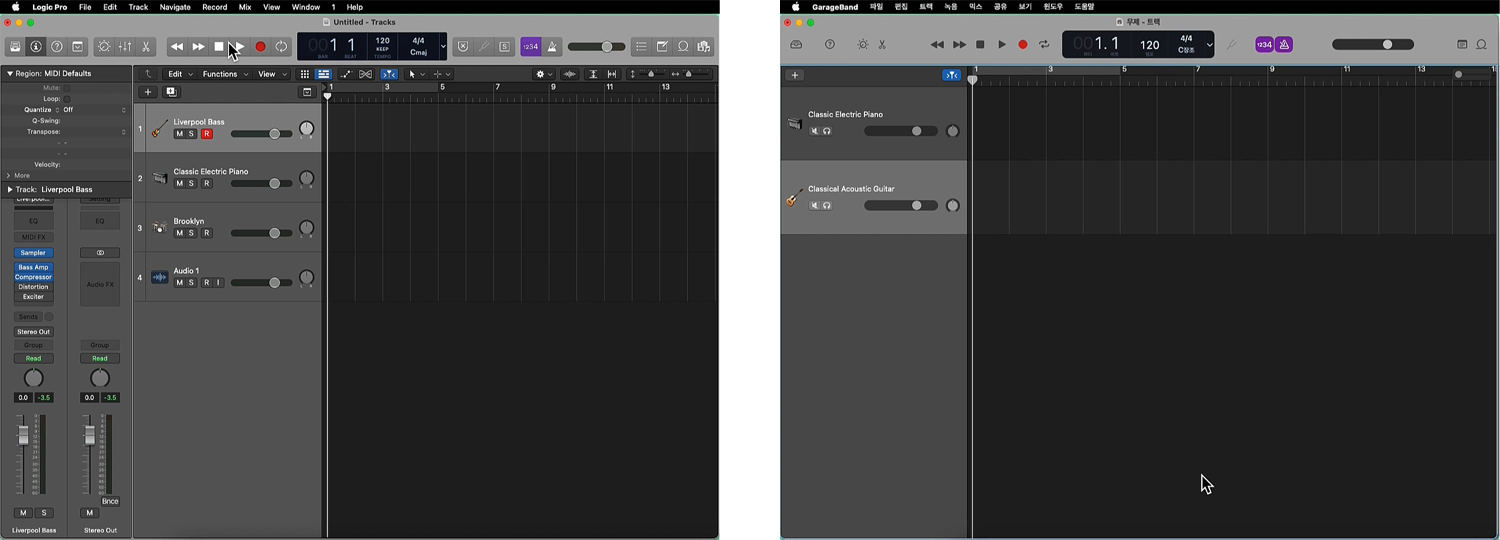The image size is (1500, 540).
Task: Expand the Track: Liverpool Bass section
Action: point(10,189)
